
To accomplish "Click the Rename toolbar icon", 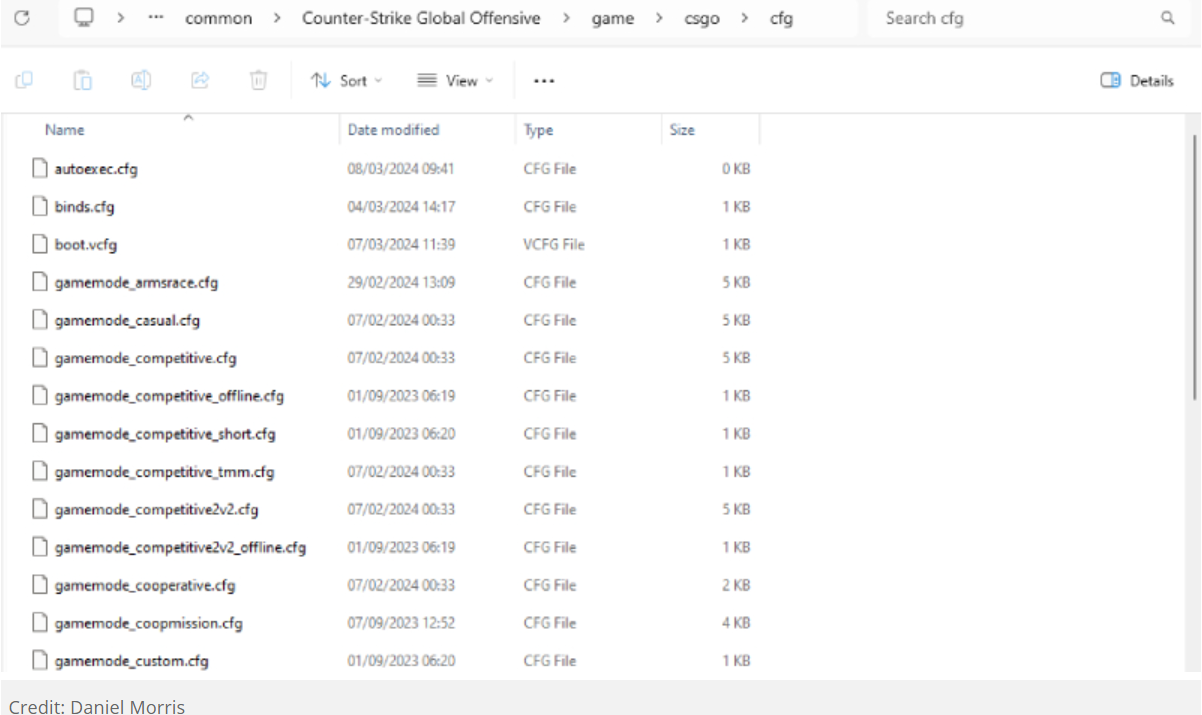I will (x=141, y=80).
